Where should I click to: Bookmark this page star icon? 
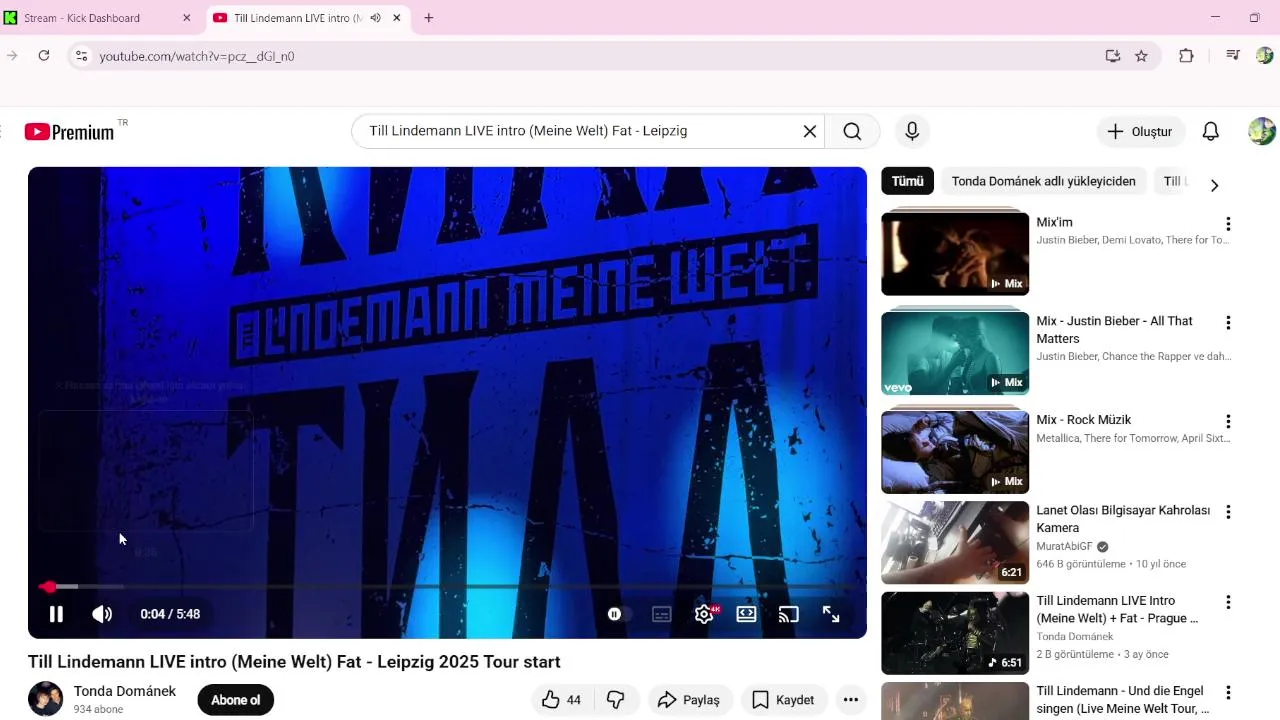point(1141,56)
